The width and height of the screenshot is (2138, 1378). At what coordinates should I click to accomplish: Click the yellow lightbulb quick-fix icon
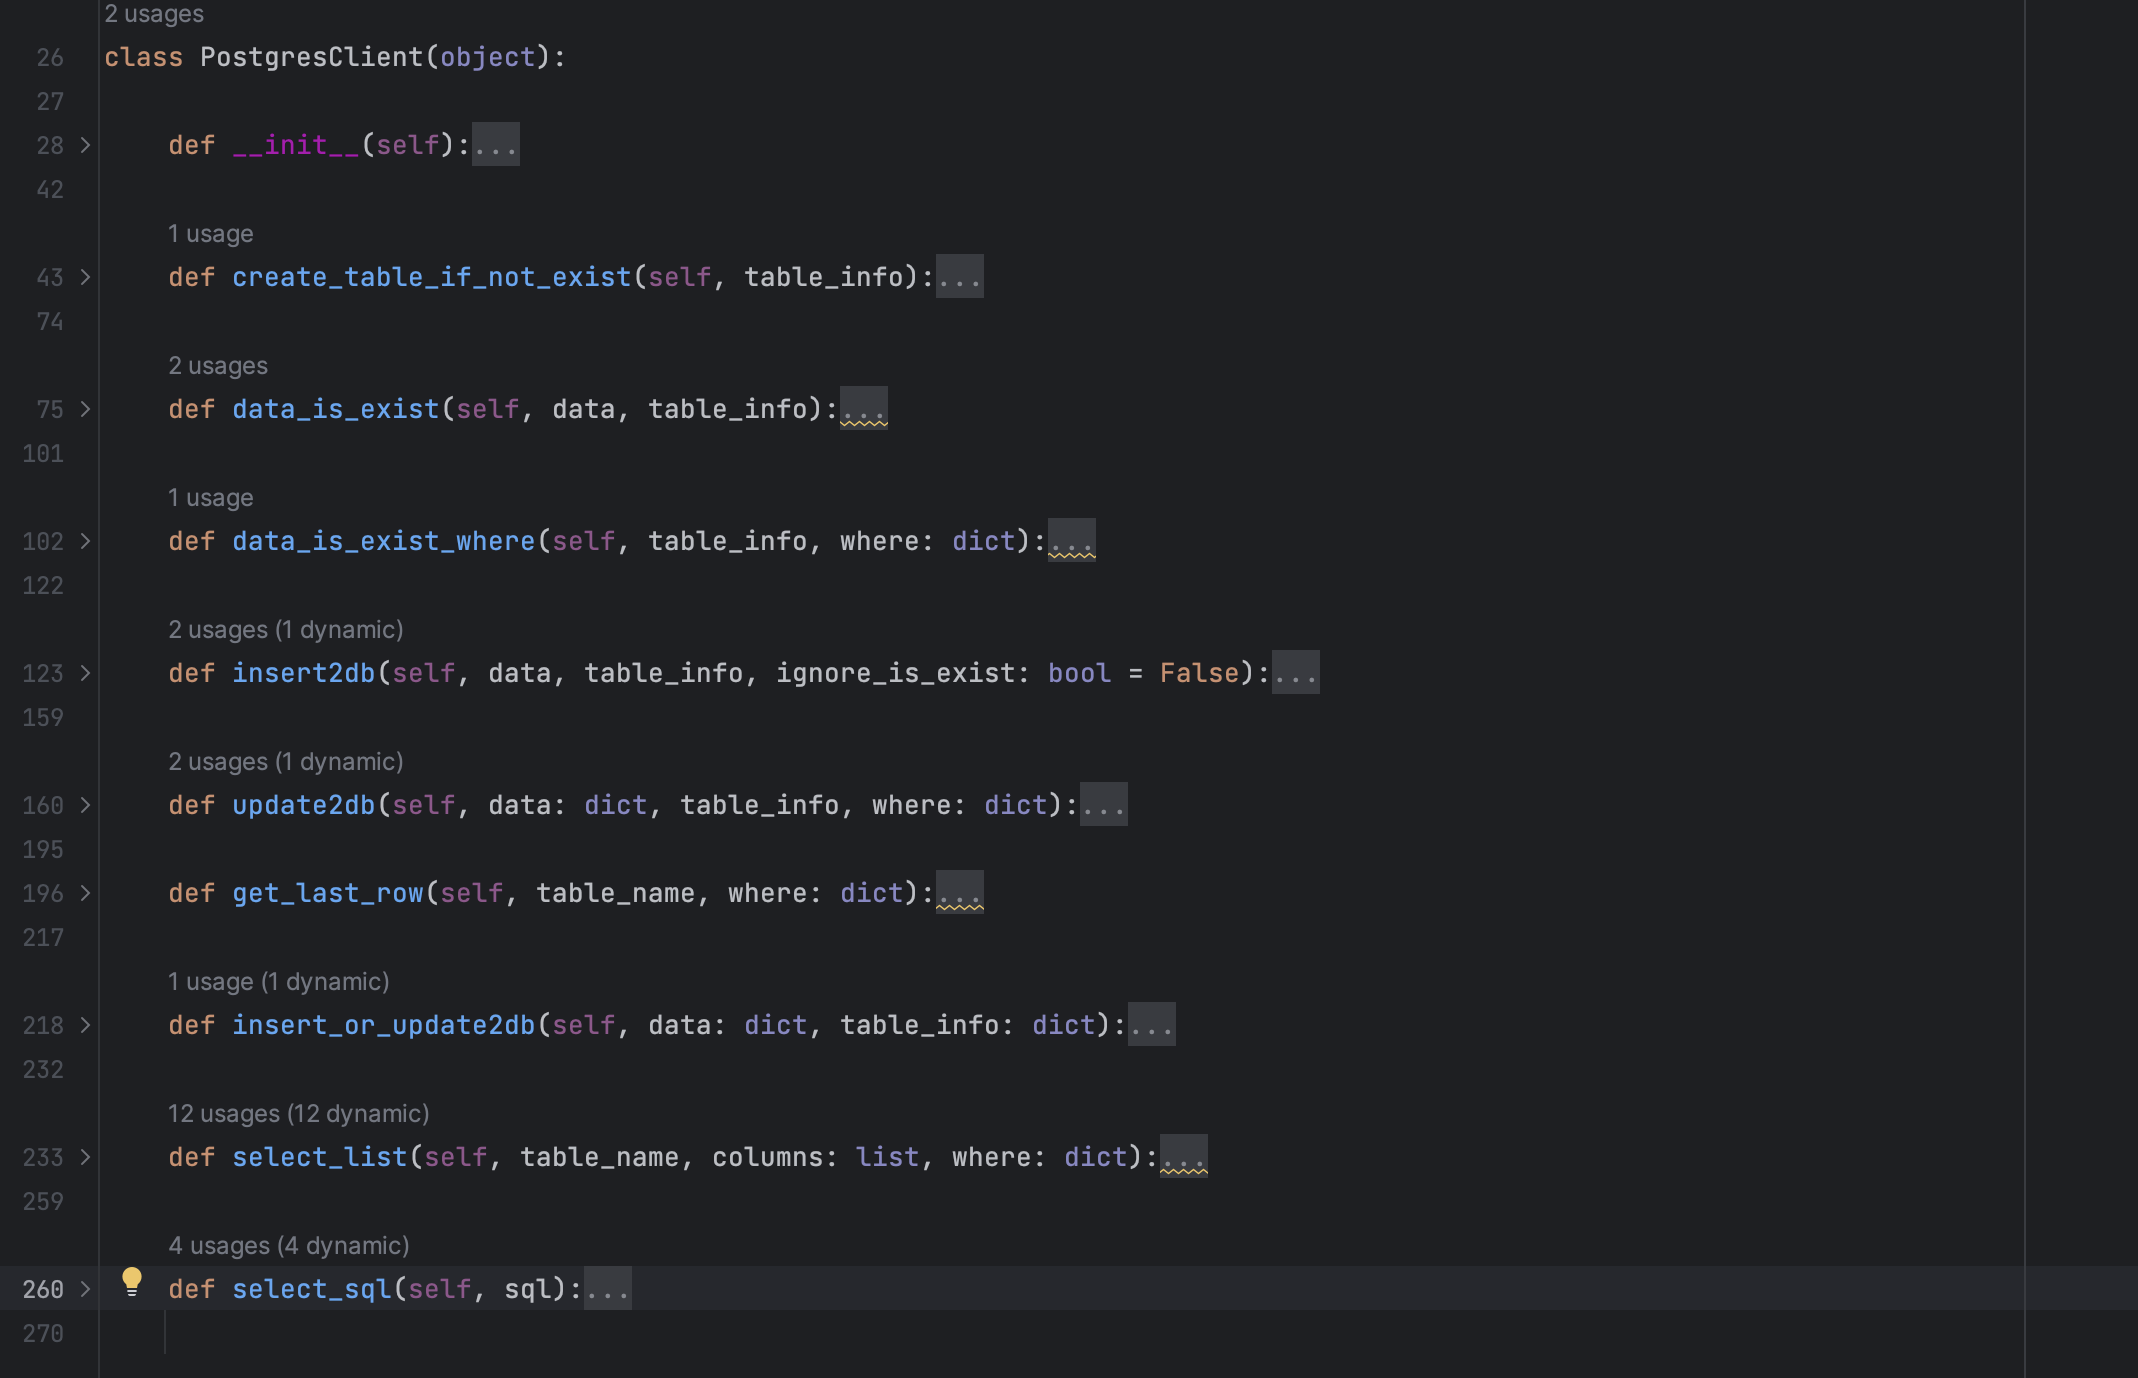tap(132, 1282)
